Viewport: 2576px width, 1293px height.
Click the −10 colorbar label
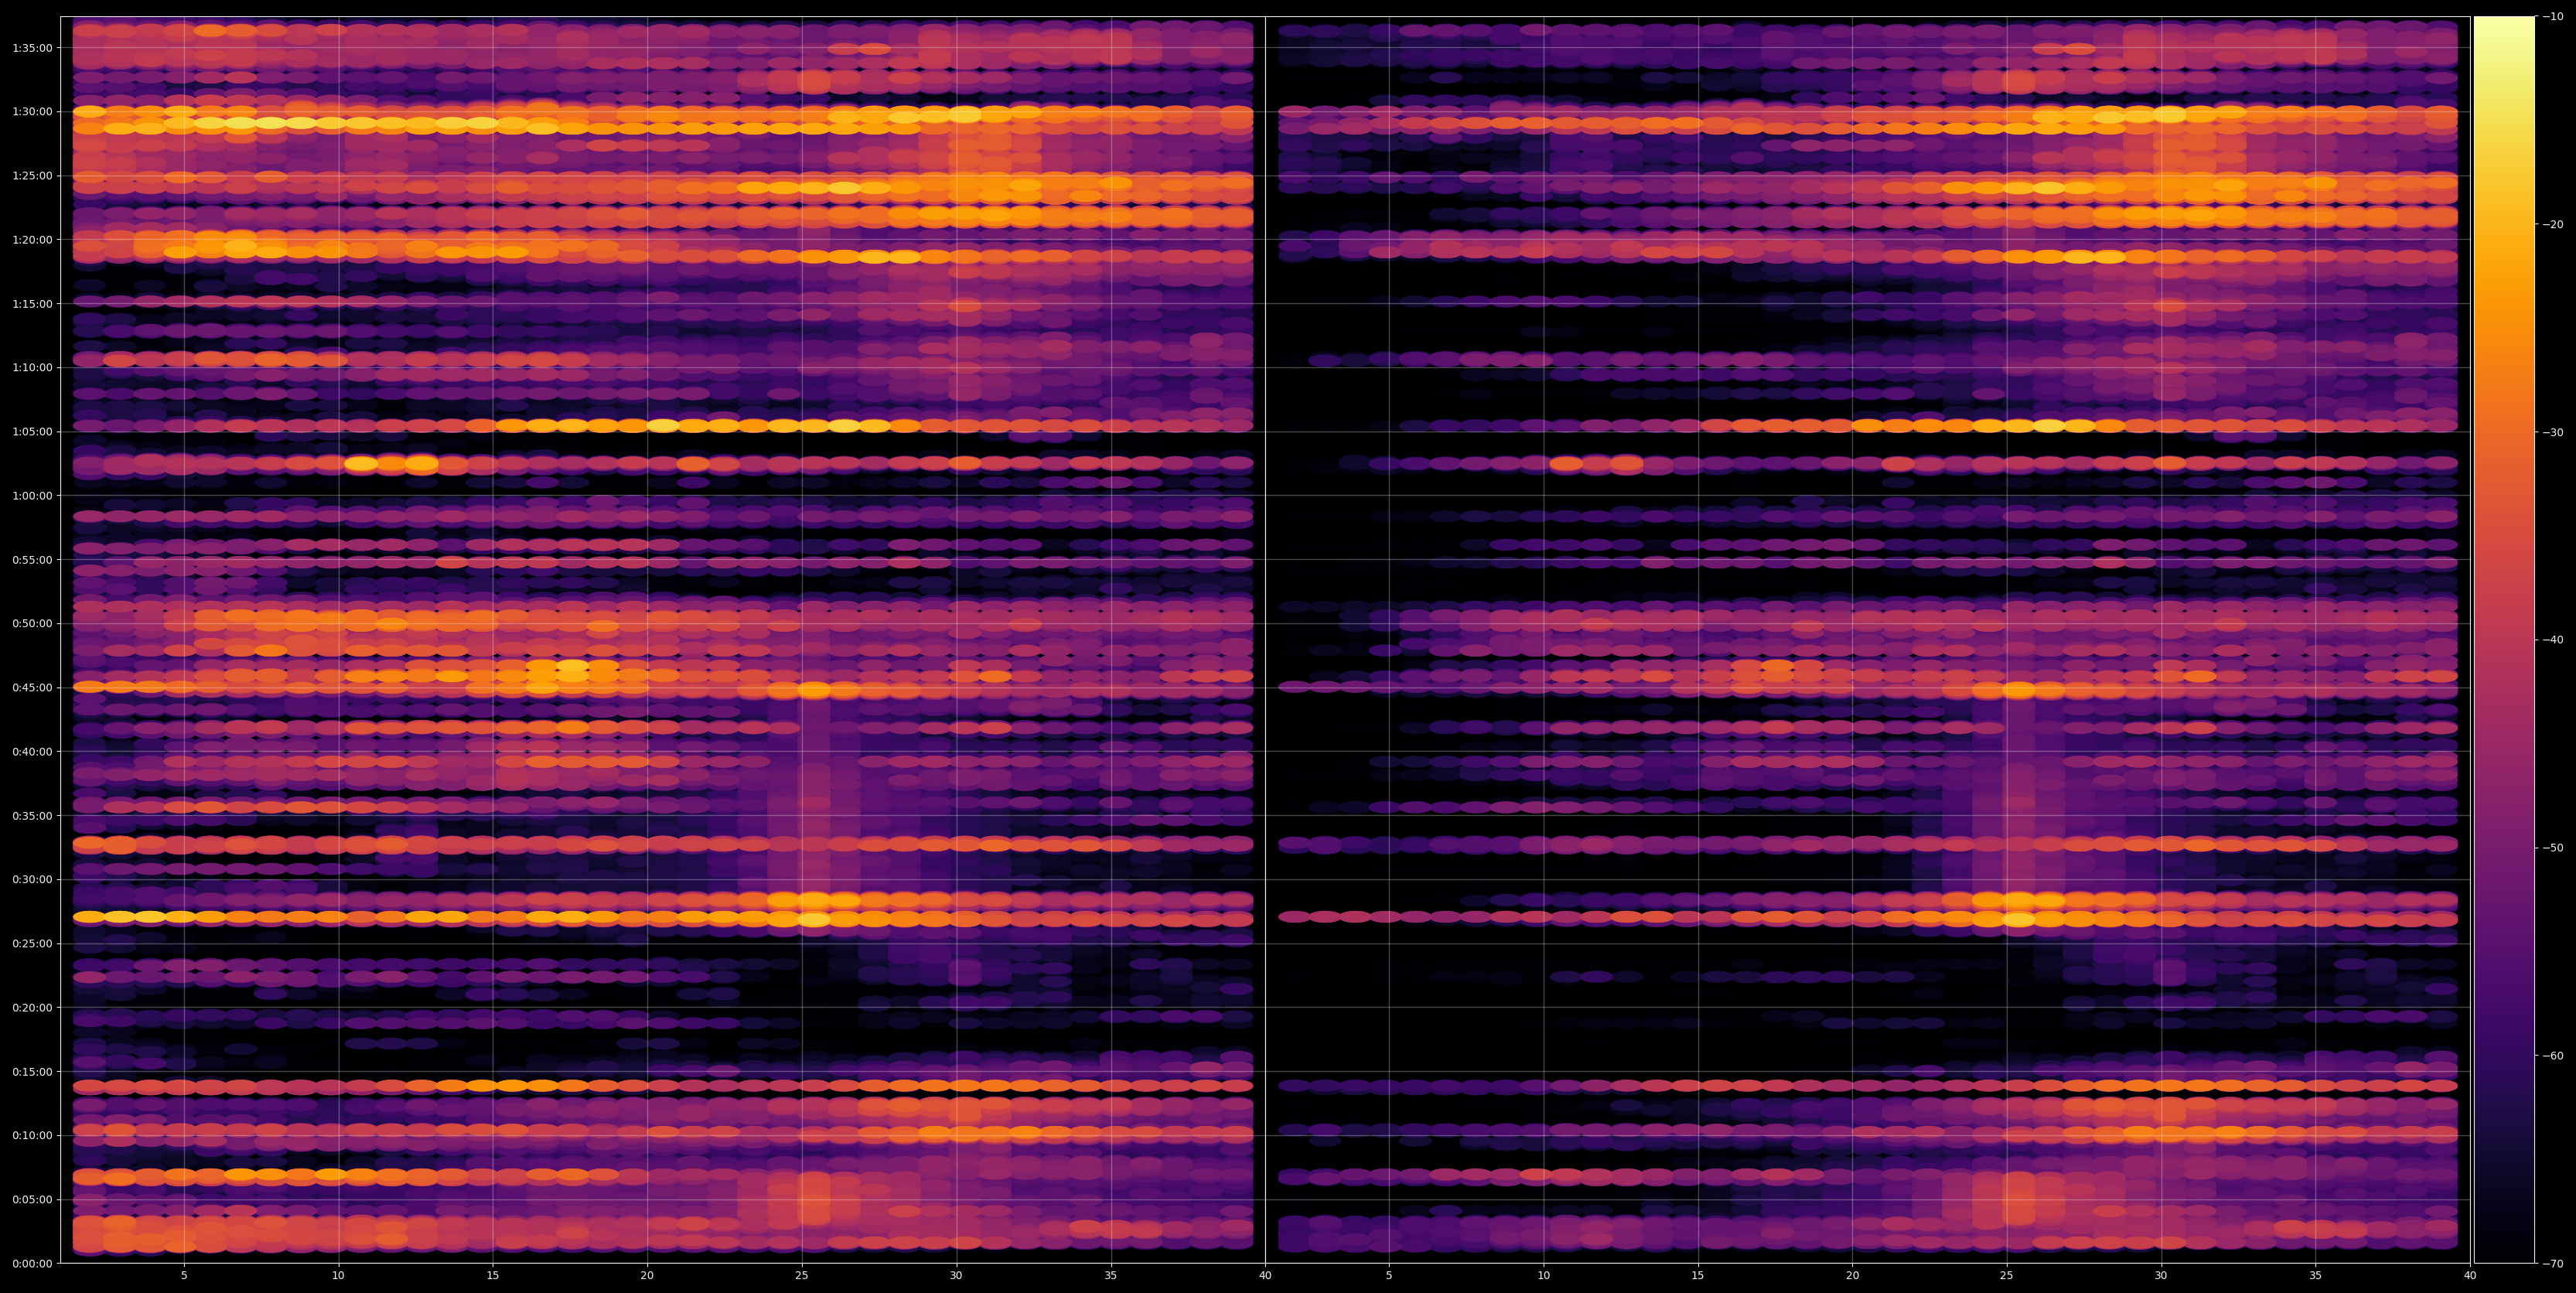(x=2553, y=16)
